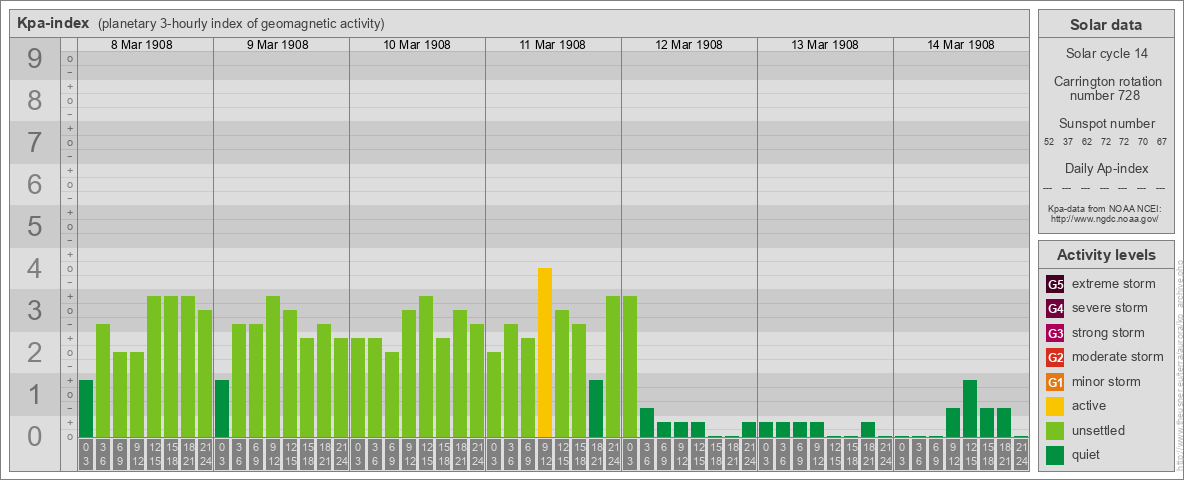This screenshot has height=480, width=1184.
Task: Click the 14 Mar 1908 date header
Action: pos(961,45)
